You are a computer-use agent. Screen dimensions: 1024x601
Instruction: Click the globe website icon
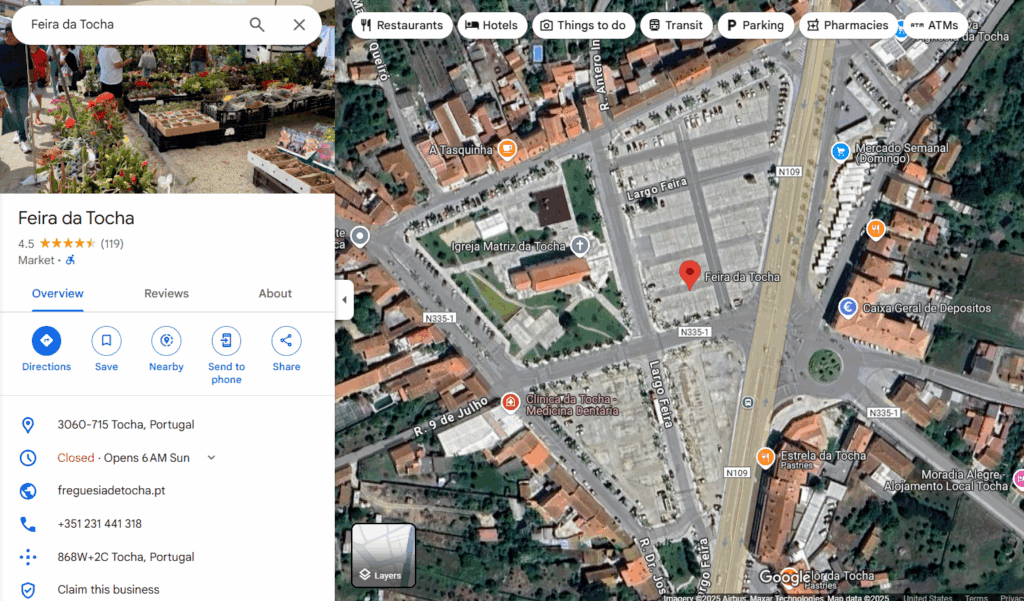[28, 491]
